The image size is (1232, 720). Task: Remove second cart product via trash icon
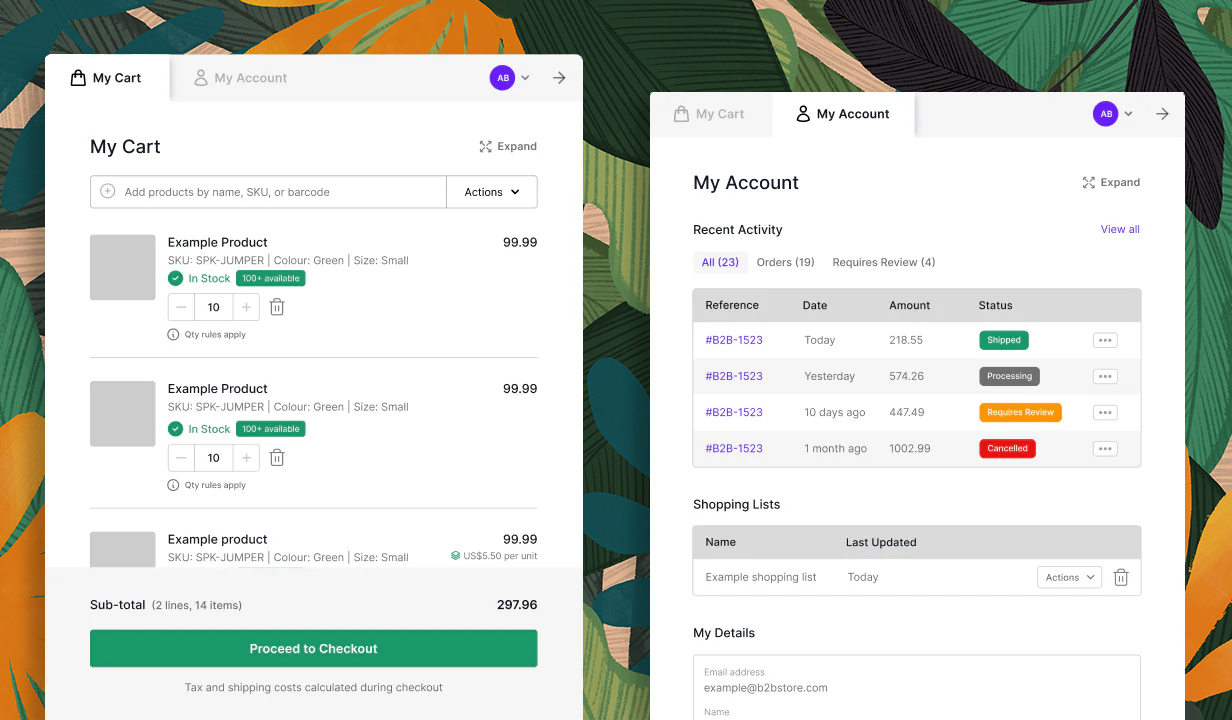277,458
